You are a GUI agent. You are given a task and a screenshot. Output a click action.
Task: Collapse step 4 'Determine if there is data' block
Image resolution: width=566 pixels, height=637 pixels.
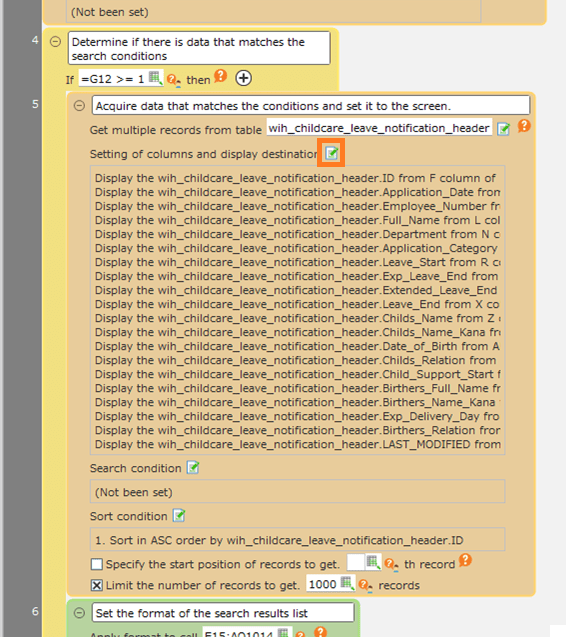pyautogui.click(x=55, y=41)
